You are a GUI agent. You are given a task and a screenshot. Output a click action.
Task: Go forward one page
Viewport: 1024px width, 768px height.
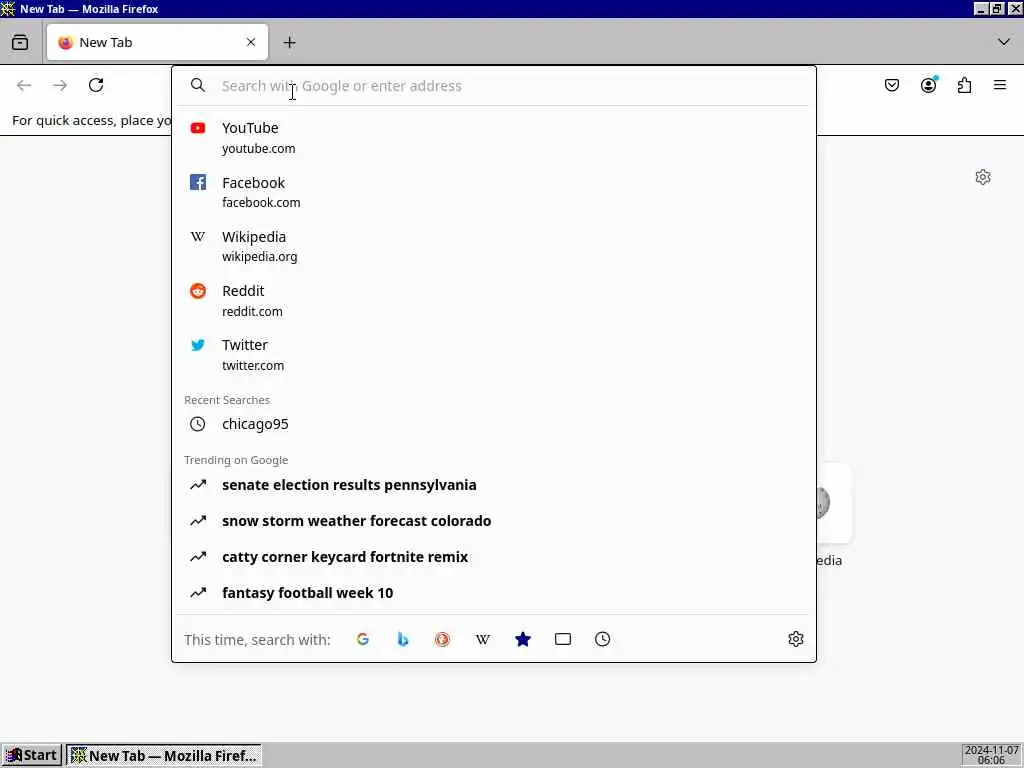coord(60,86)
